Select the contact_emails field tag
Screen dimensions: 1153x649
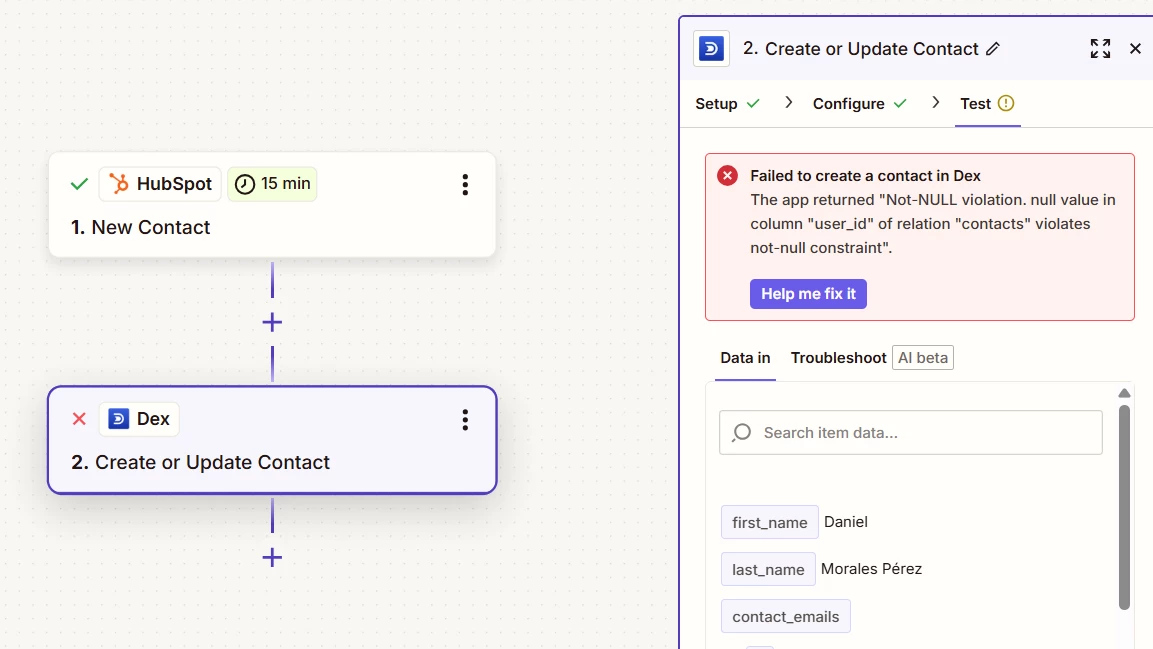pos(785,616)
